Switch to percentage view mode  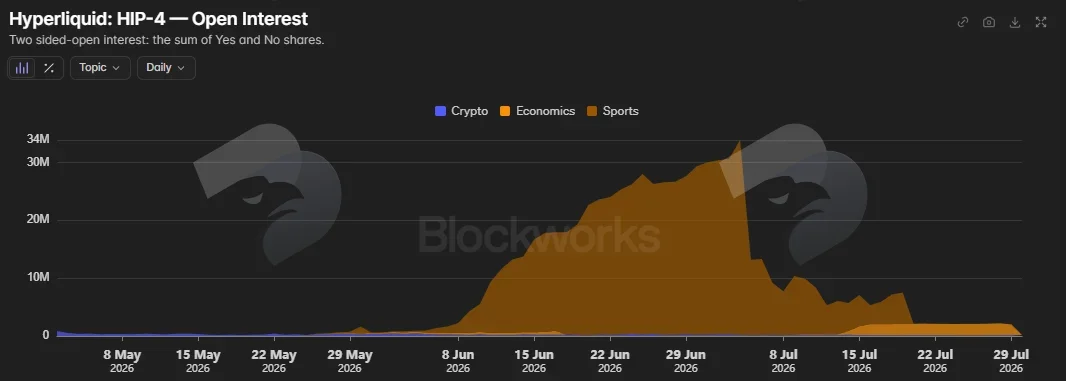(49, 68)
